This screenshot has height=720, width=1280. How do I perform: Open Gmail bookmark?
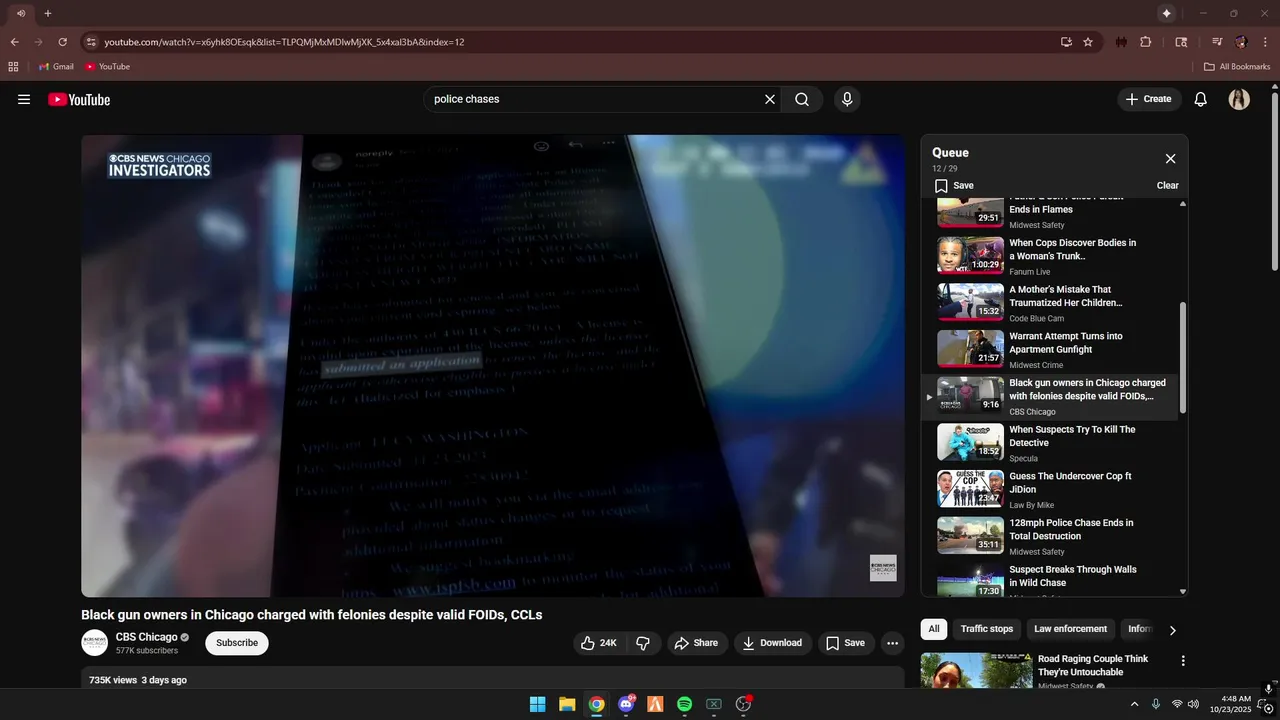point(56,66)
